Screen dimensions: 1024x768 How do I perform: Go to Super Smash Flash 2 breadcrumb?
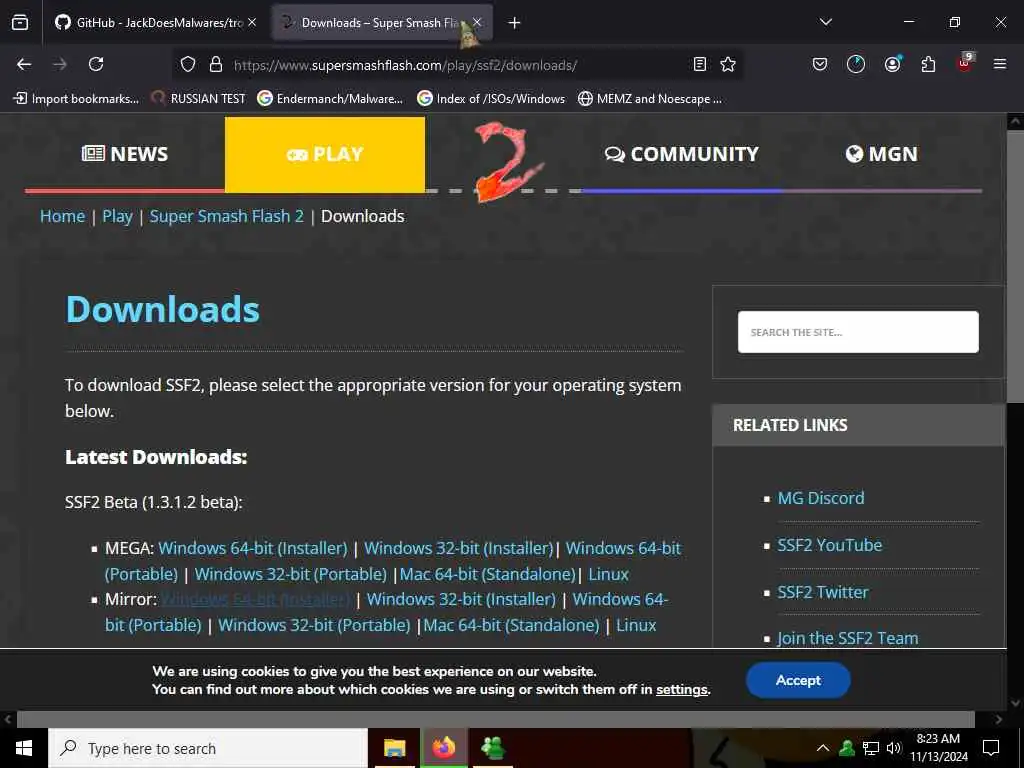pos(227,216)
